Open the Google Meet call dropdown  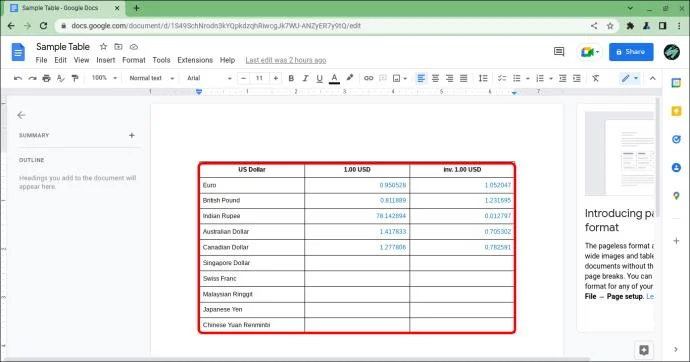[590, 52]
